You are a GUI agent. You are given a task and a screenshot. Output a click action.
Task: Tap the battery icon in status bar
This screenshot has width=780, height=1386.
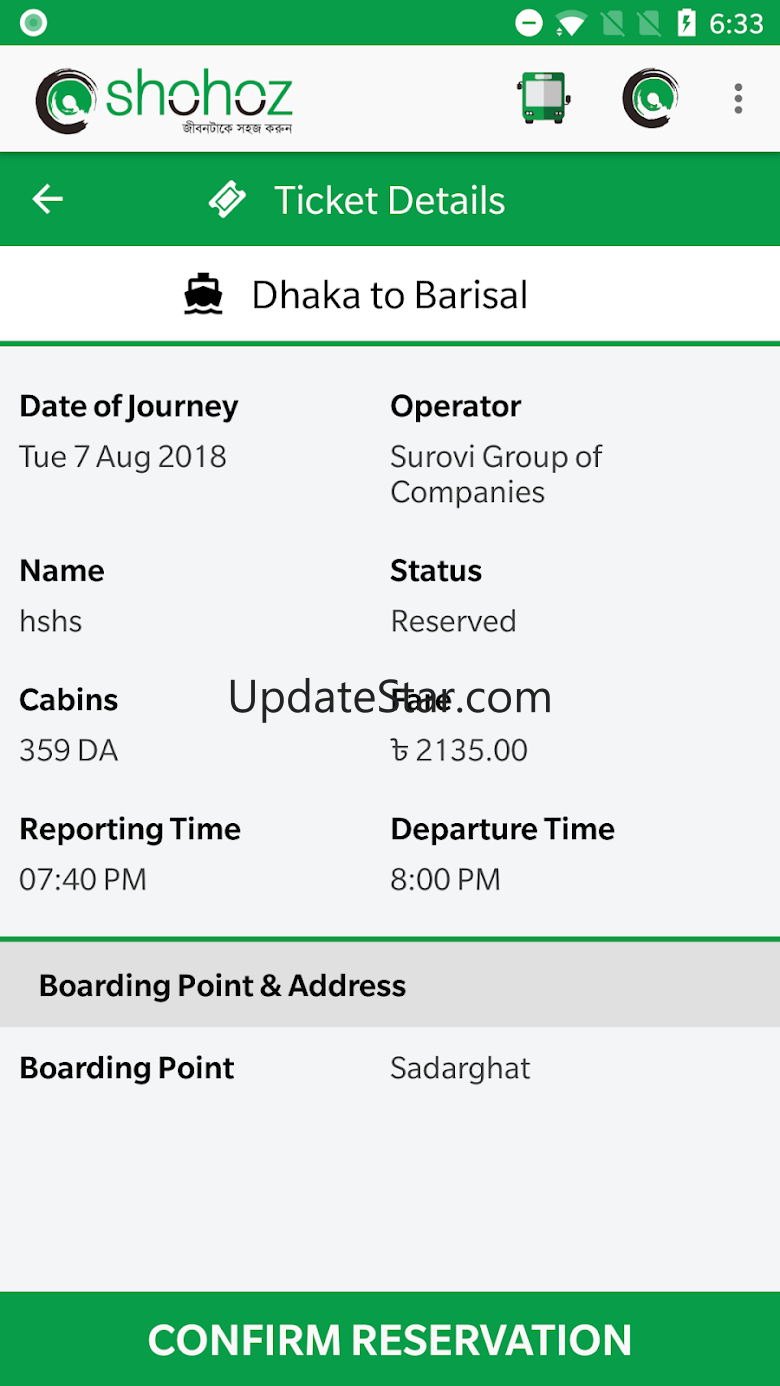click(686, 23)
